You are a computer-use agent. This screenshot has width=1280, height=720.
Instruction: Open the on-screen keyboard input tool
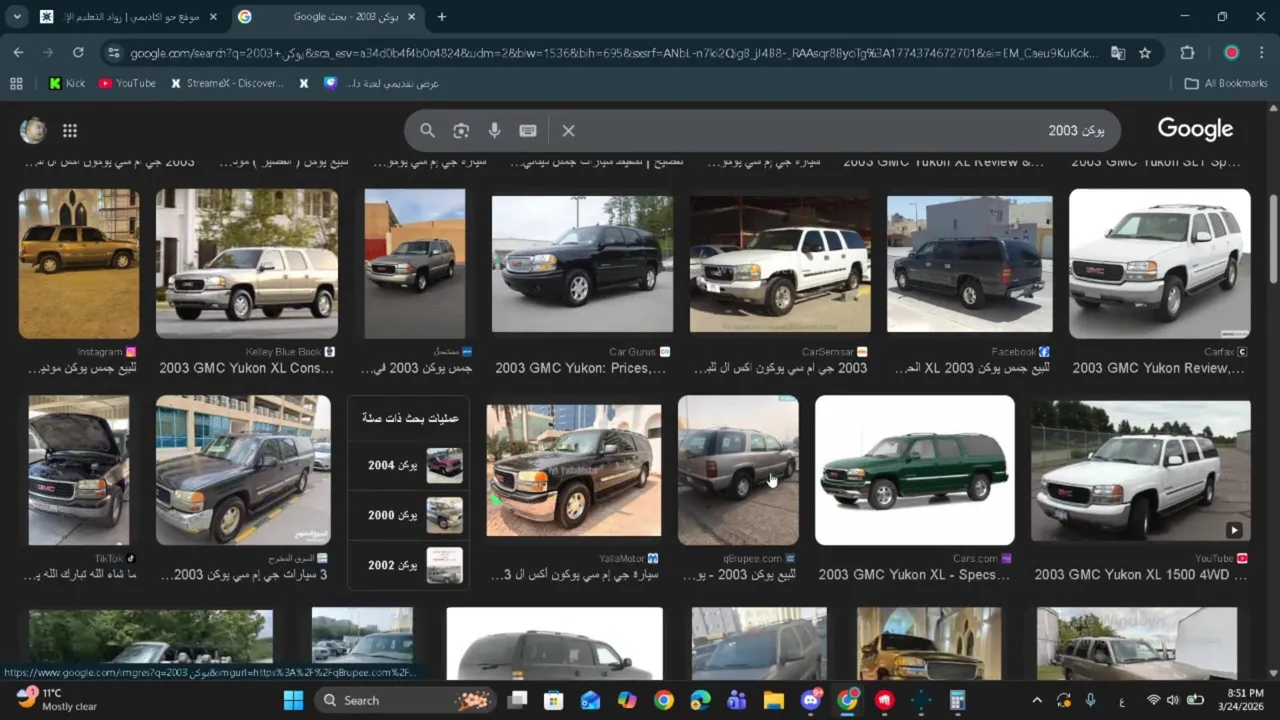pos(528,131)
